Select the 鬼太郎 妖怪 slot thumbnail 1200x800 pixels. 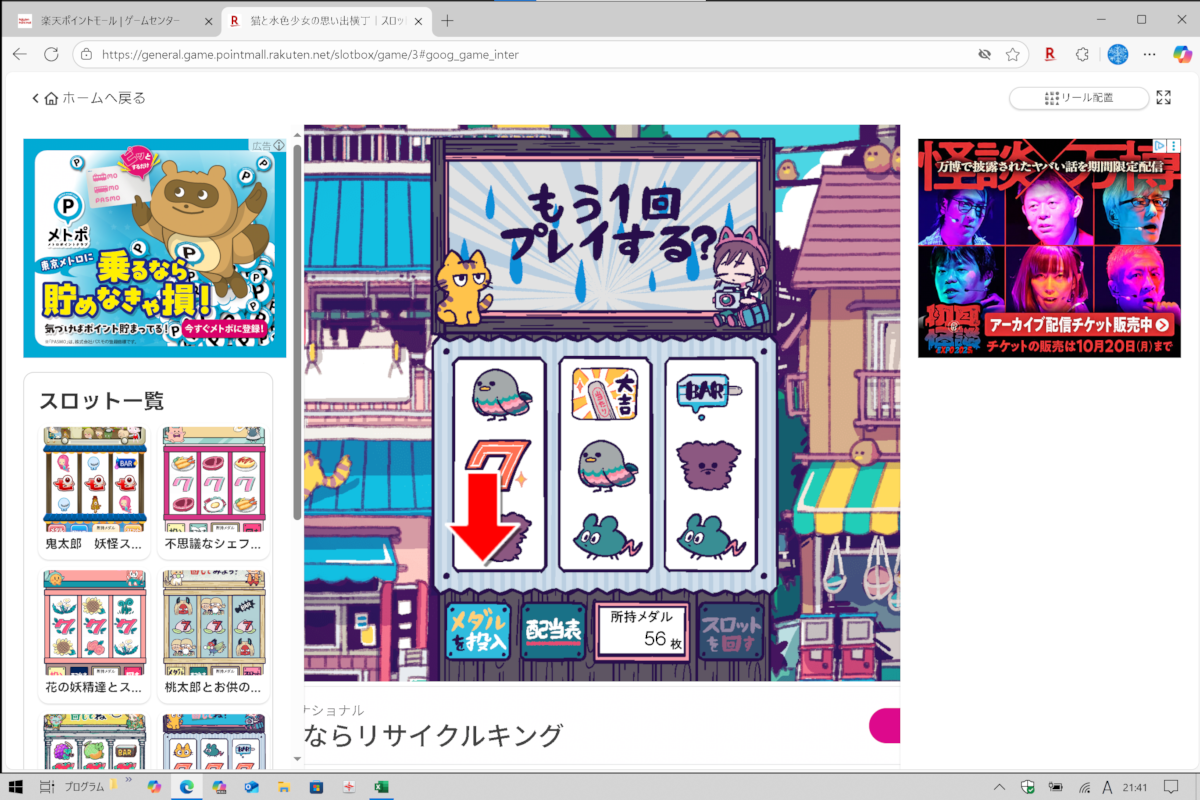tap(95, 490)
